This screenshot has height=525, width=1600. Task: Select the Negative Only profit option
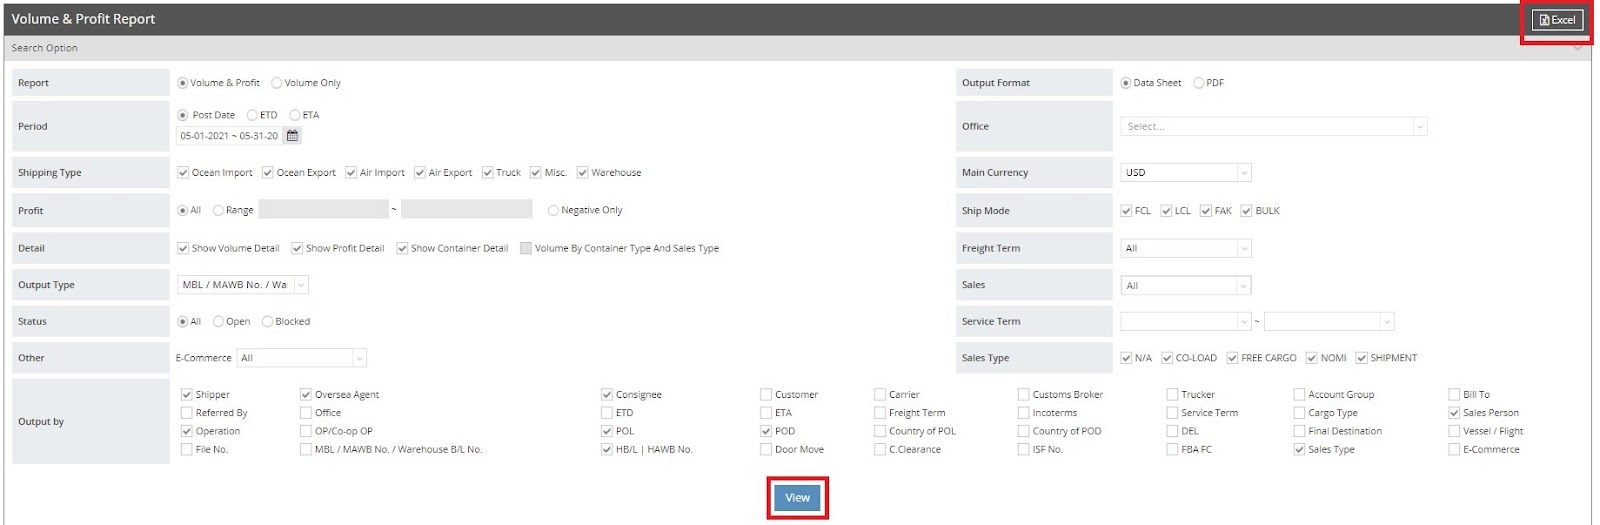coord(553,211)
